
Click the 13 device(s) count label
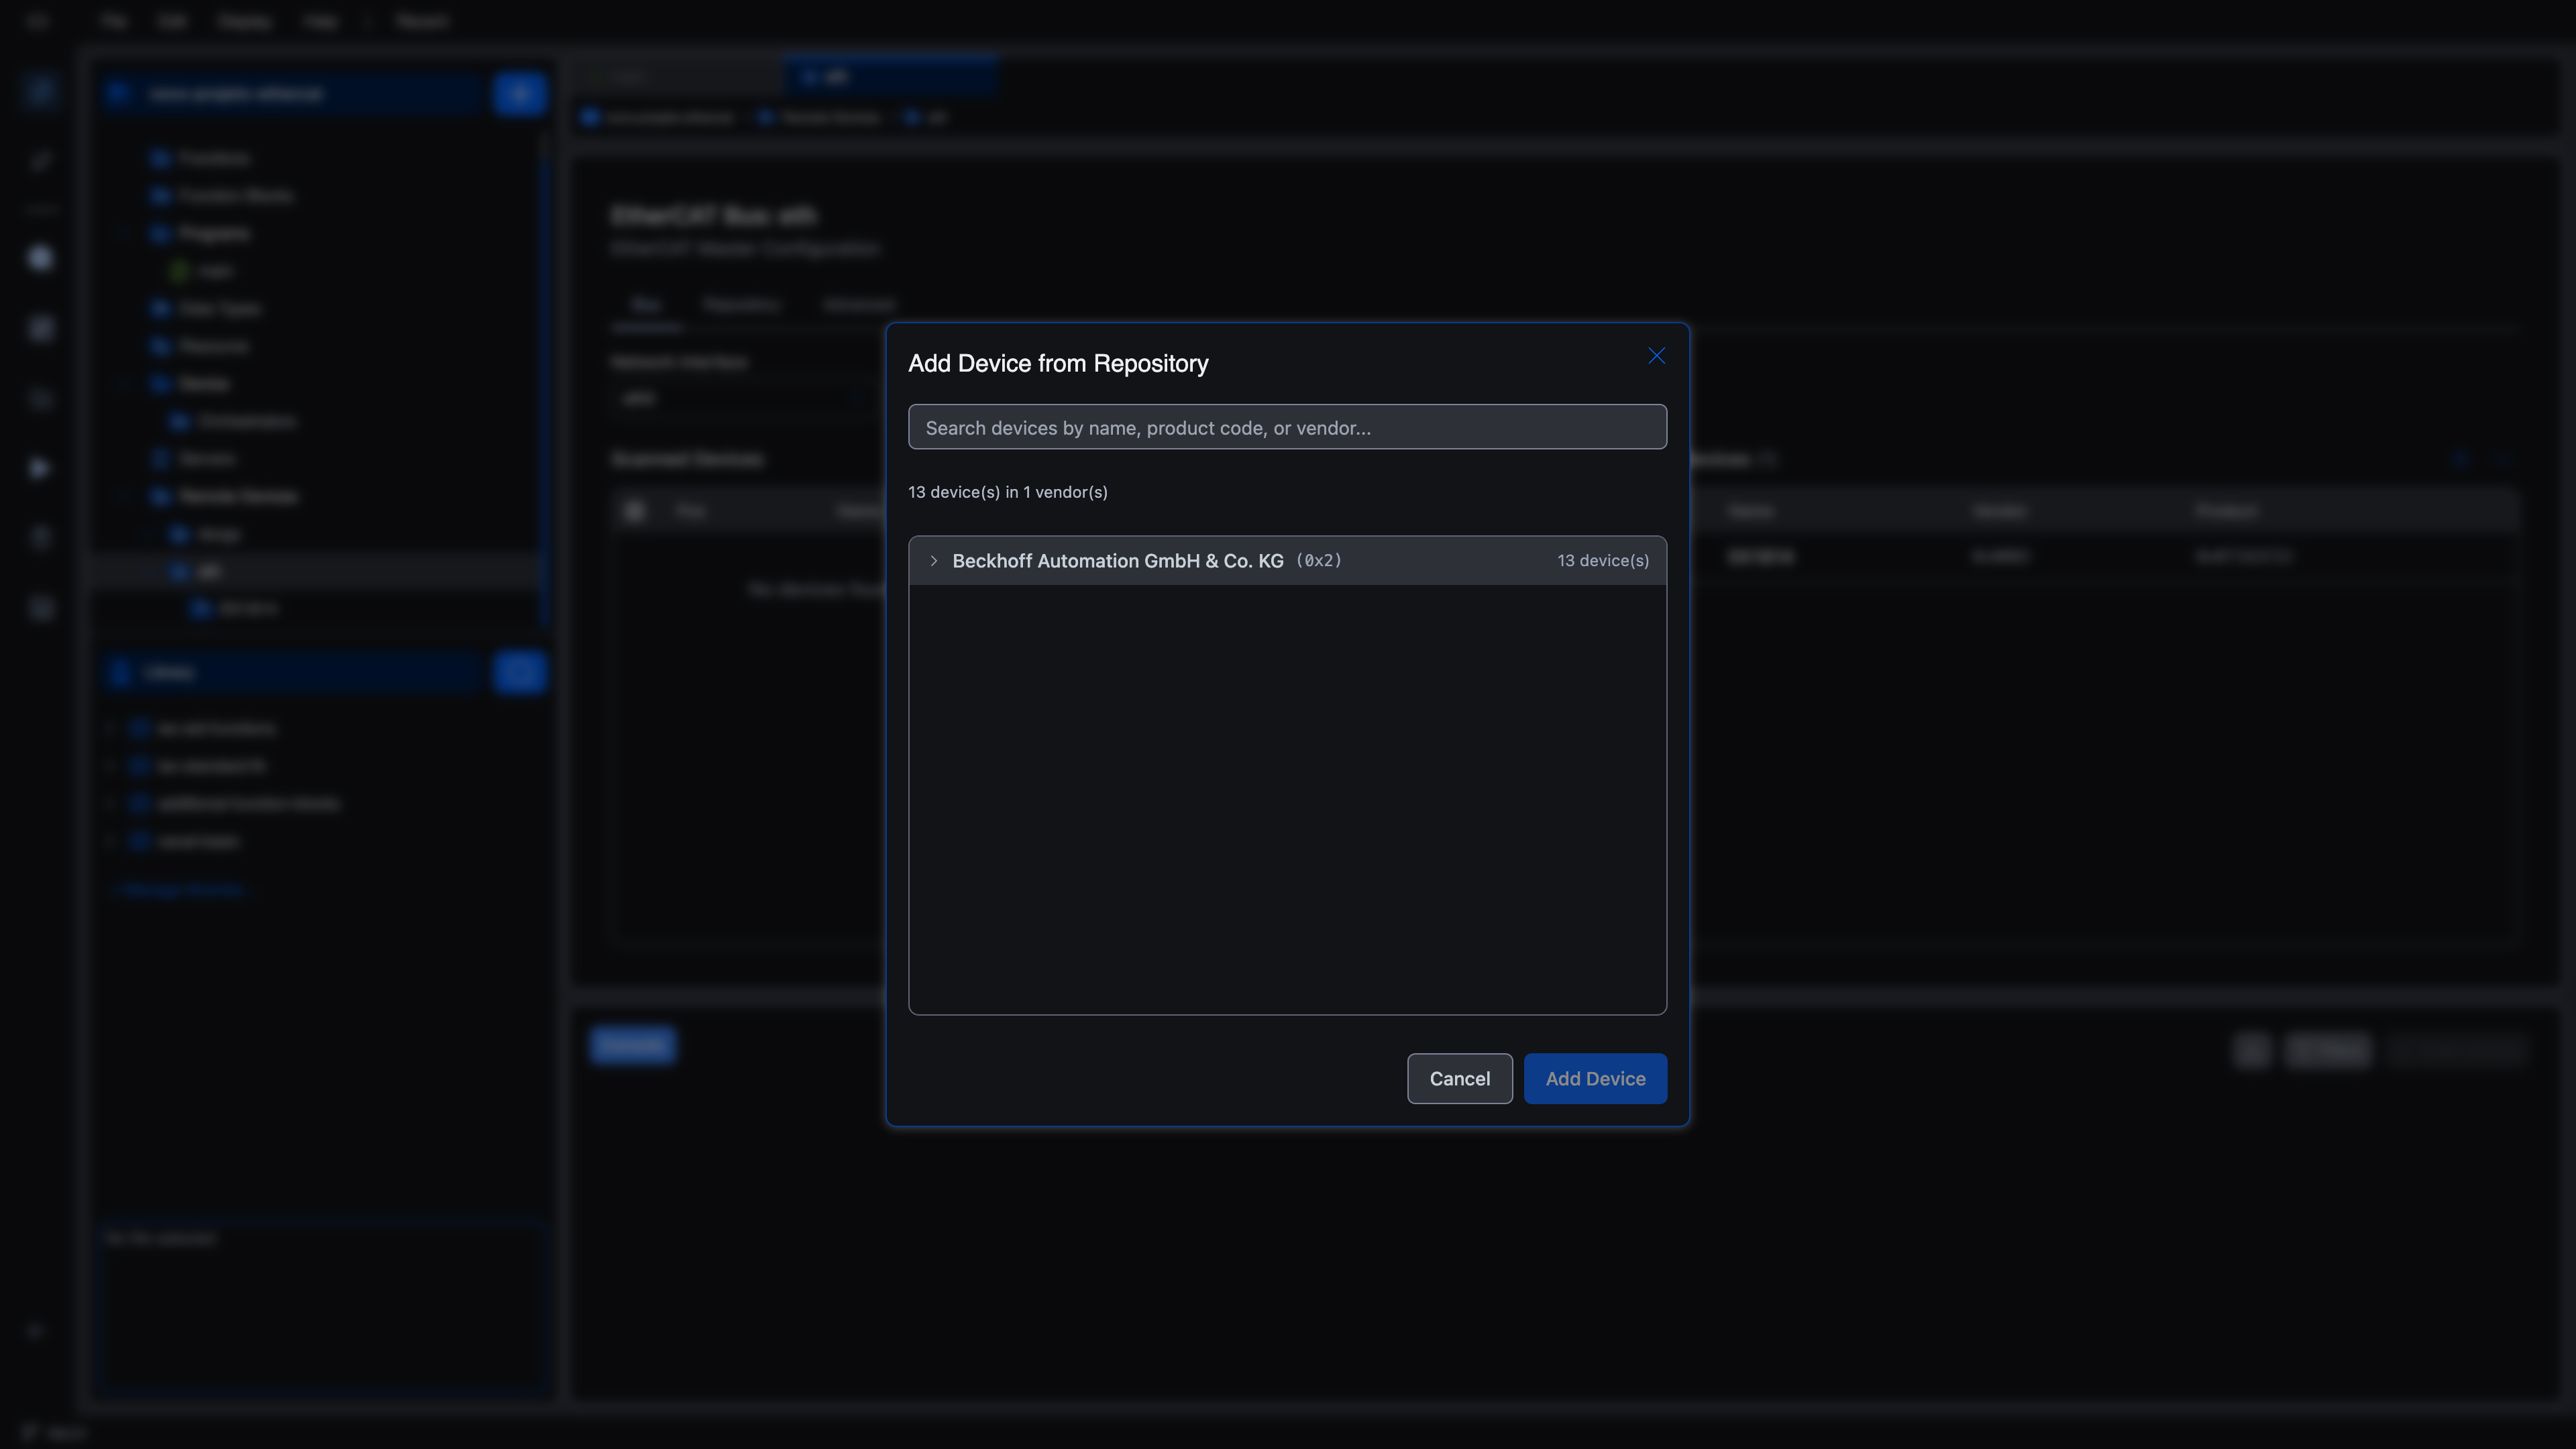[1603, 561]
